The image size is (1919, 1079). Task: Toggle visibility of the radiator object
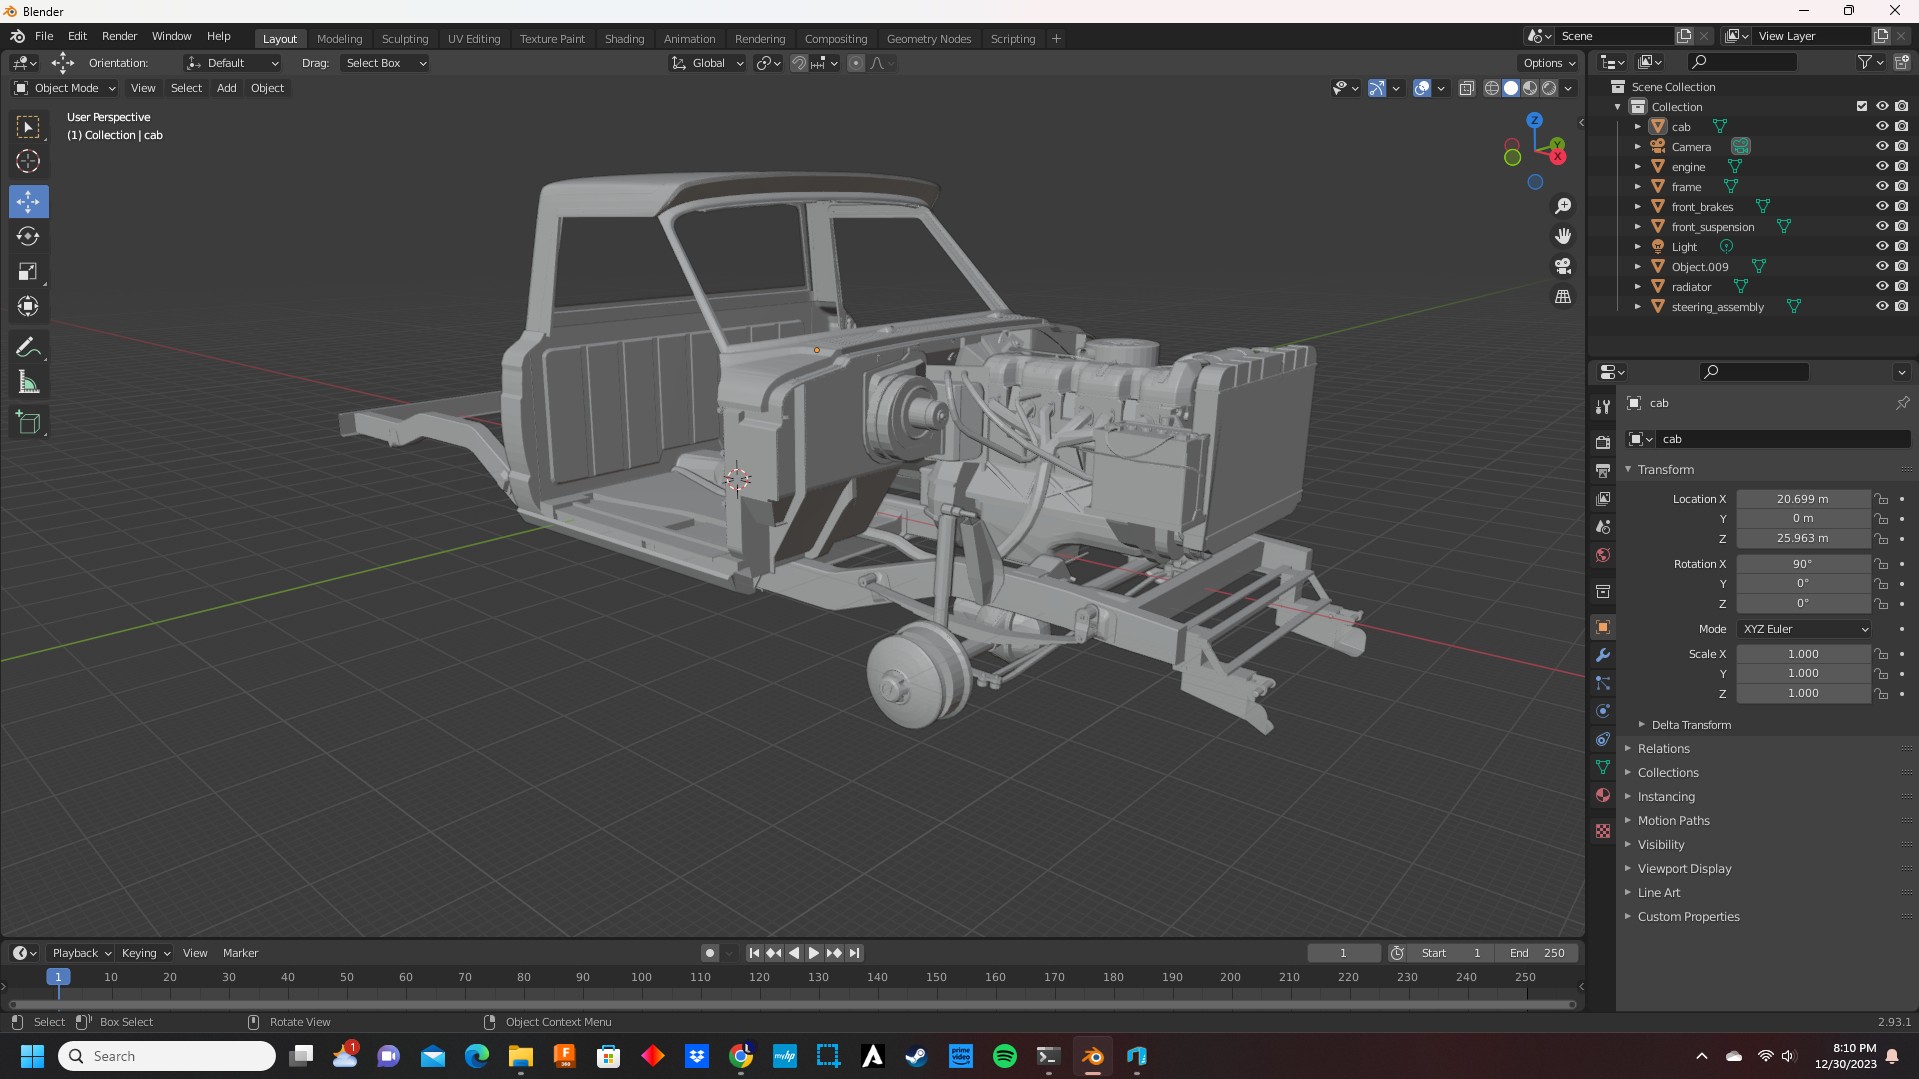click(1881, 287)
